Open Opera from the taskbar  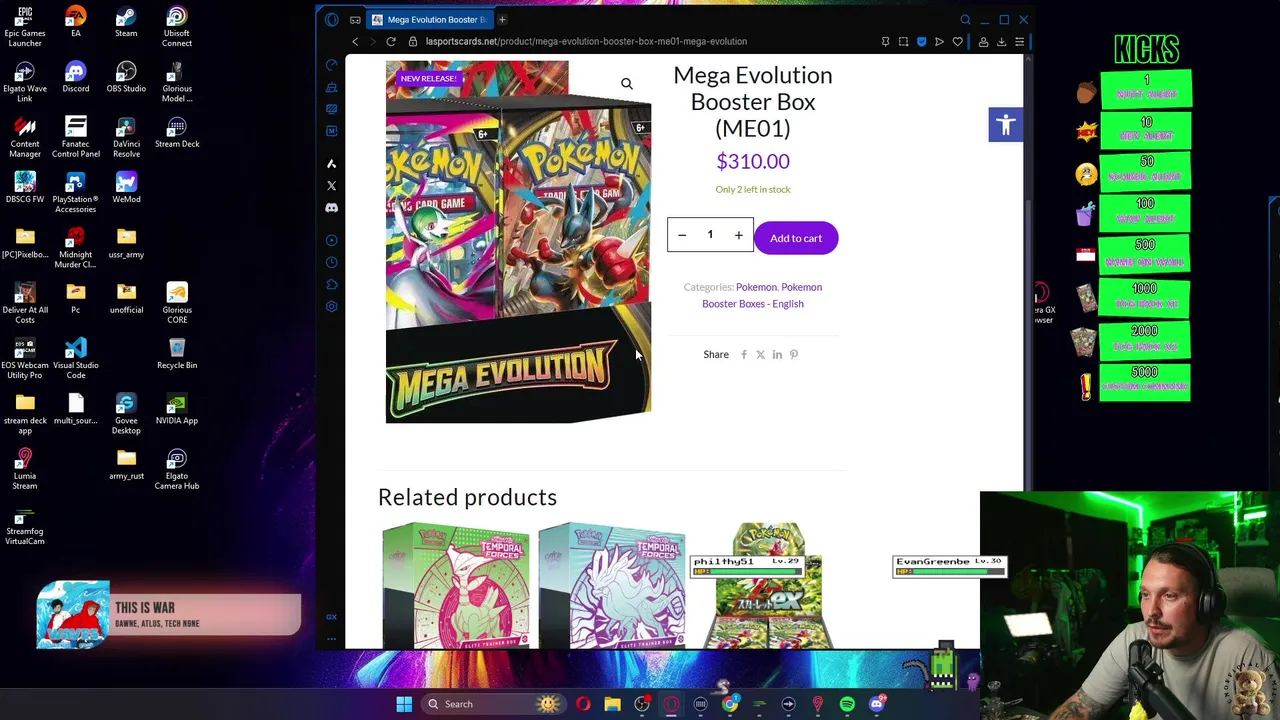click(x=583, y=704)
